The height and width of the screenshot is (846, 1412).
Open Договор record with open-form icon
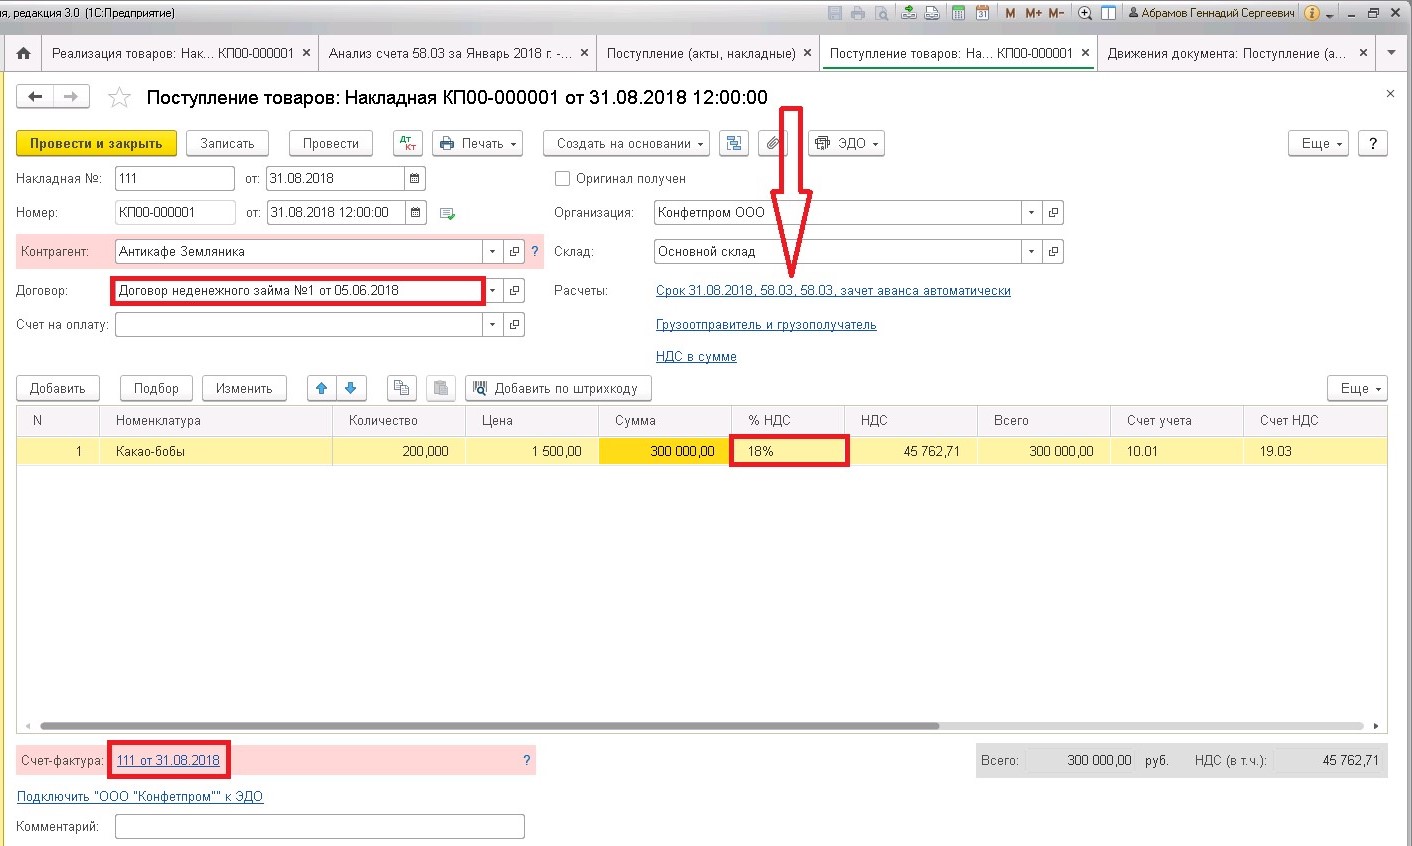tap(514, 290)
